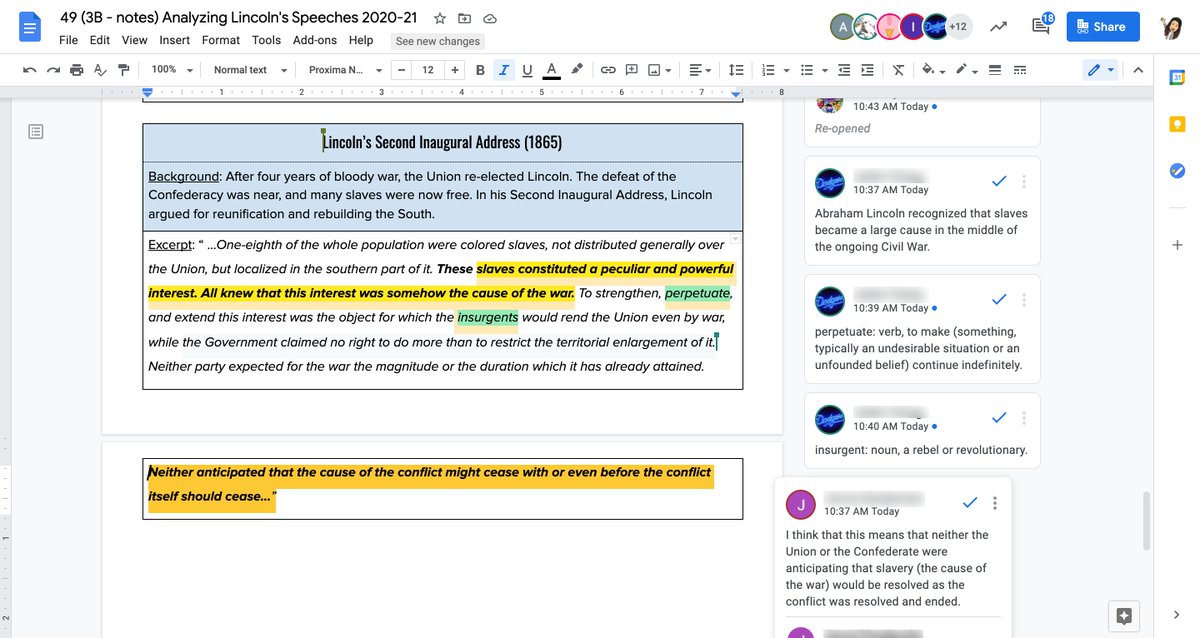1200x638 pixels.
Task: Decrease the font size
Action: pyautogui.click(x=401, y=70)
